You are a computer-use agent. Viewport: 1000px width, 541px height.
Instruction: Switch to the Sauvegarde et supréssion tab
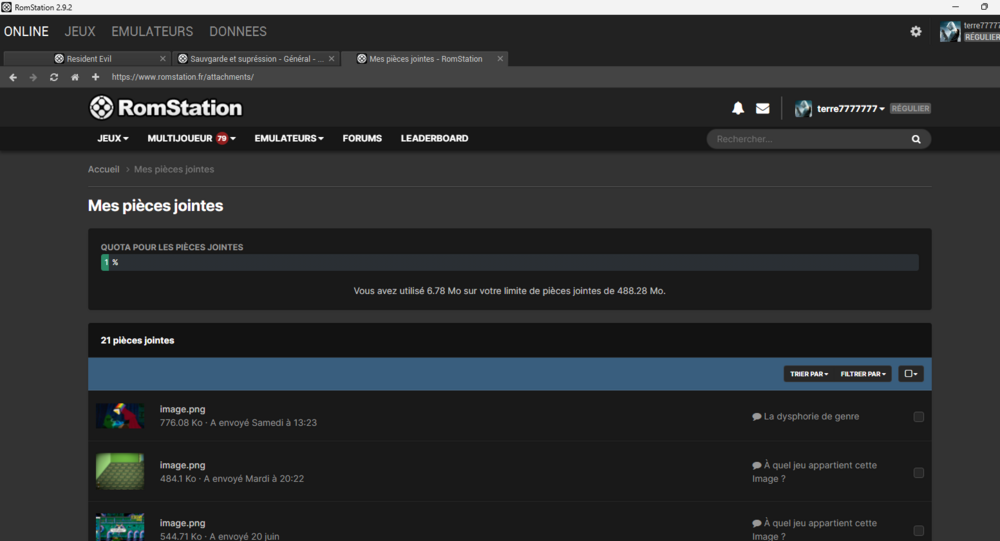tap(256, 59)
